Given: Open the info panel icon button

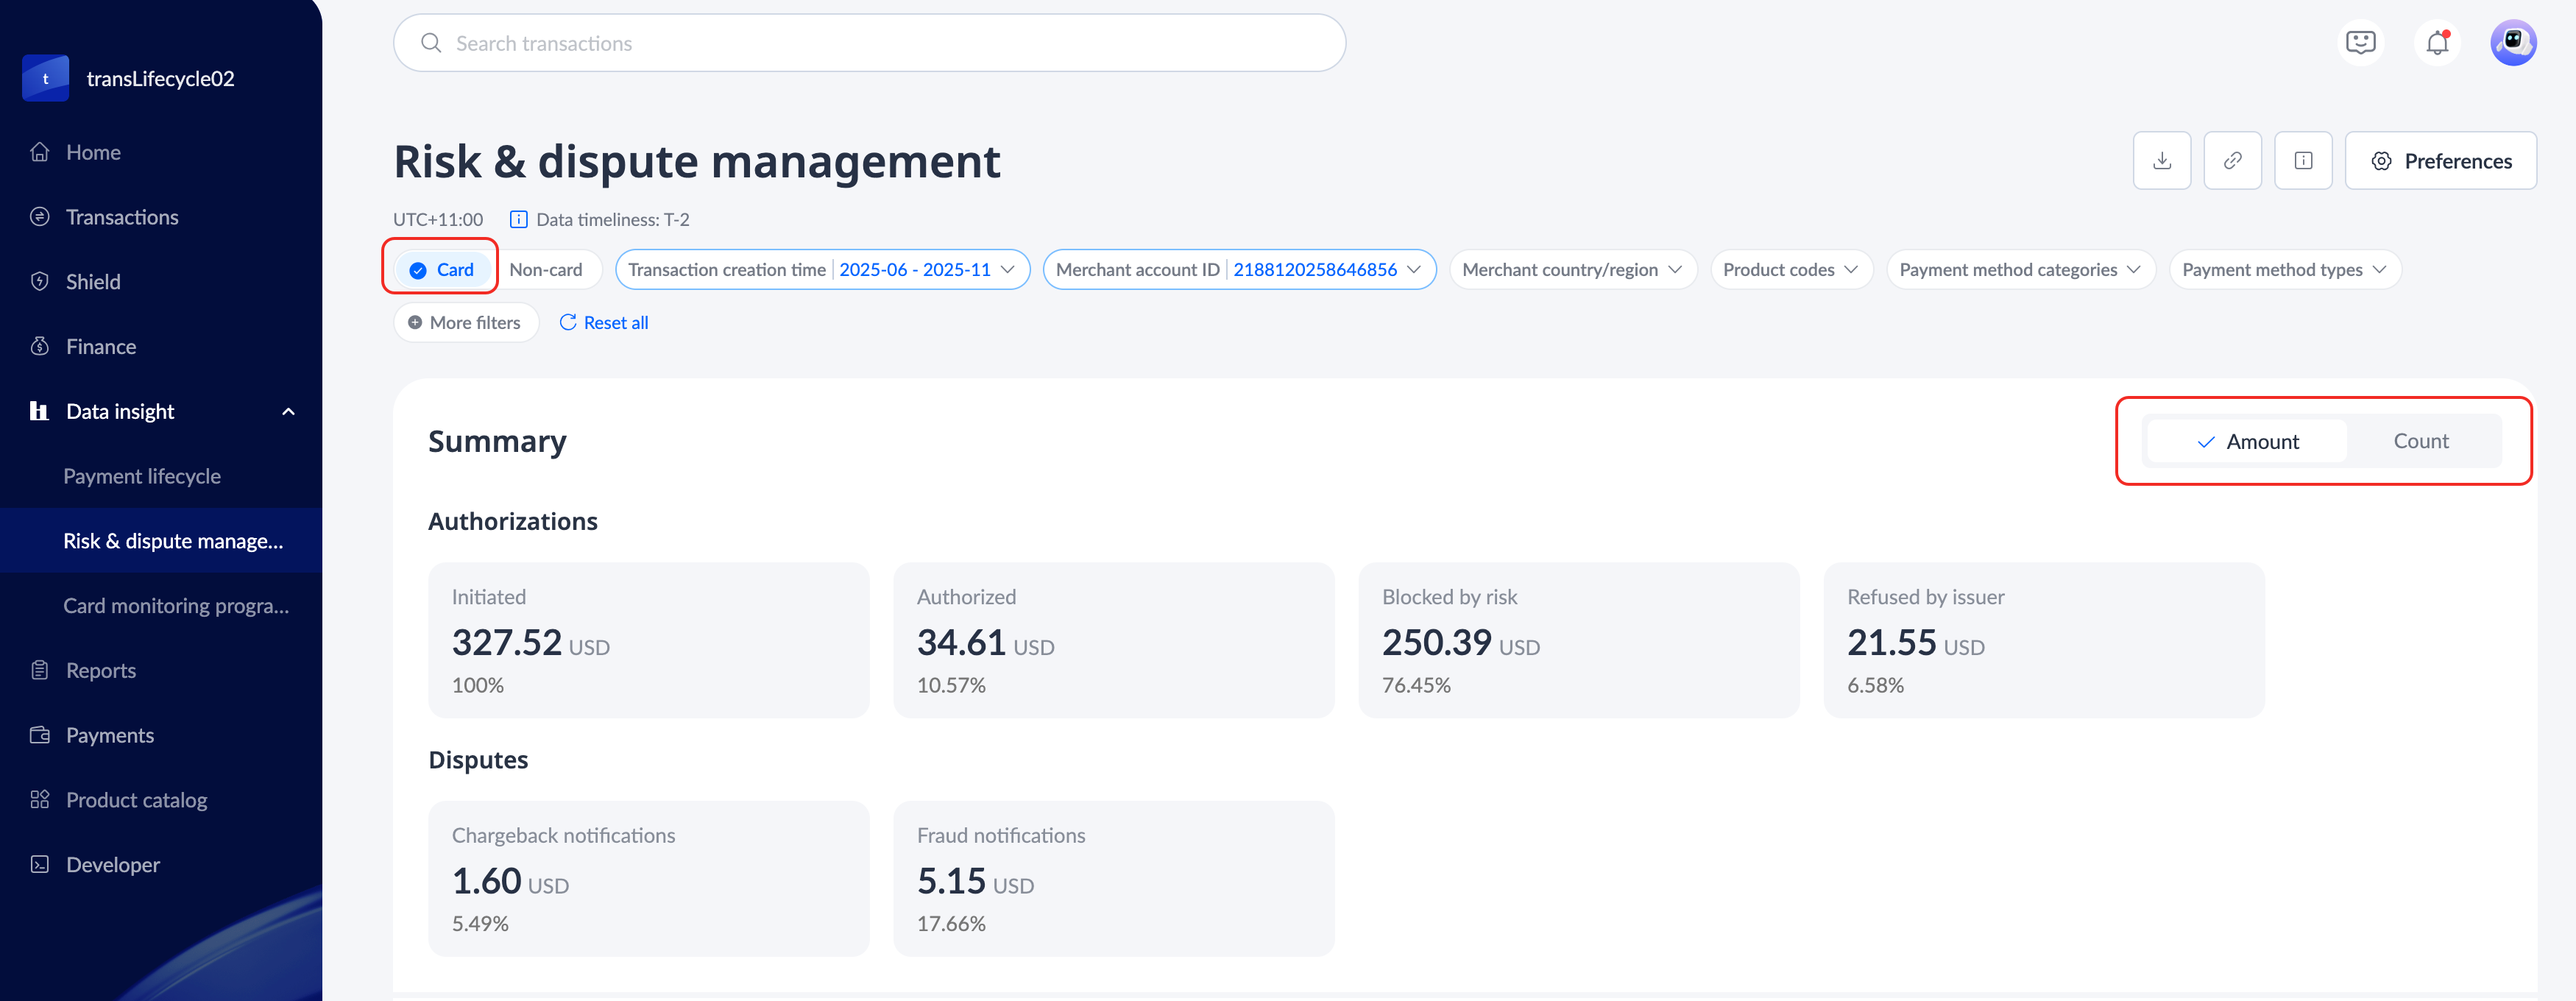Looking at the screenshot, I should (2303, 161).
